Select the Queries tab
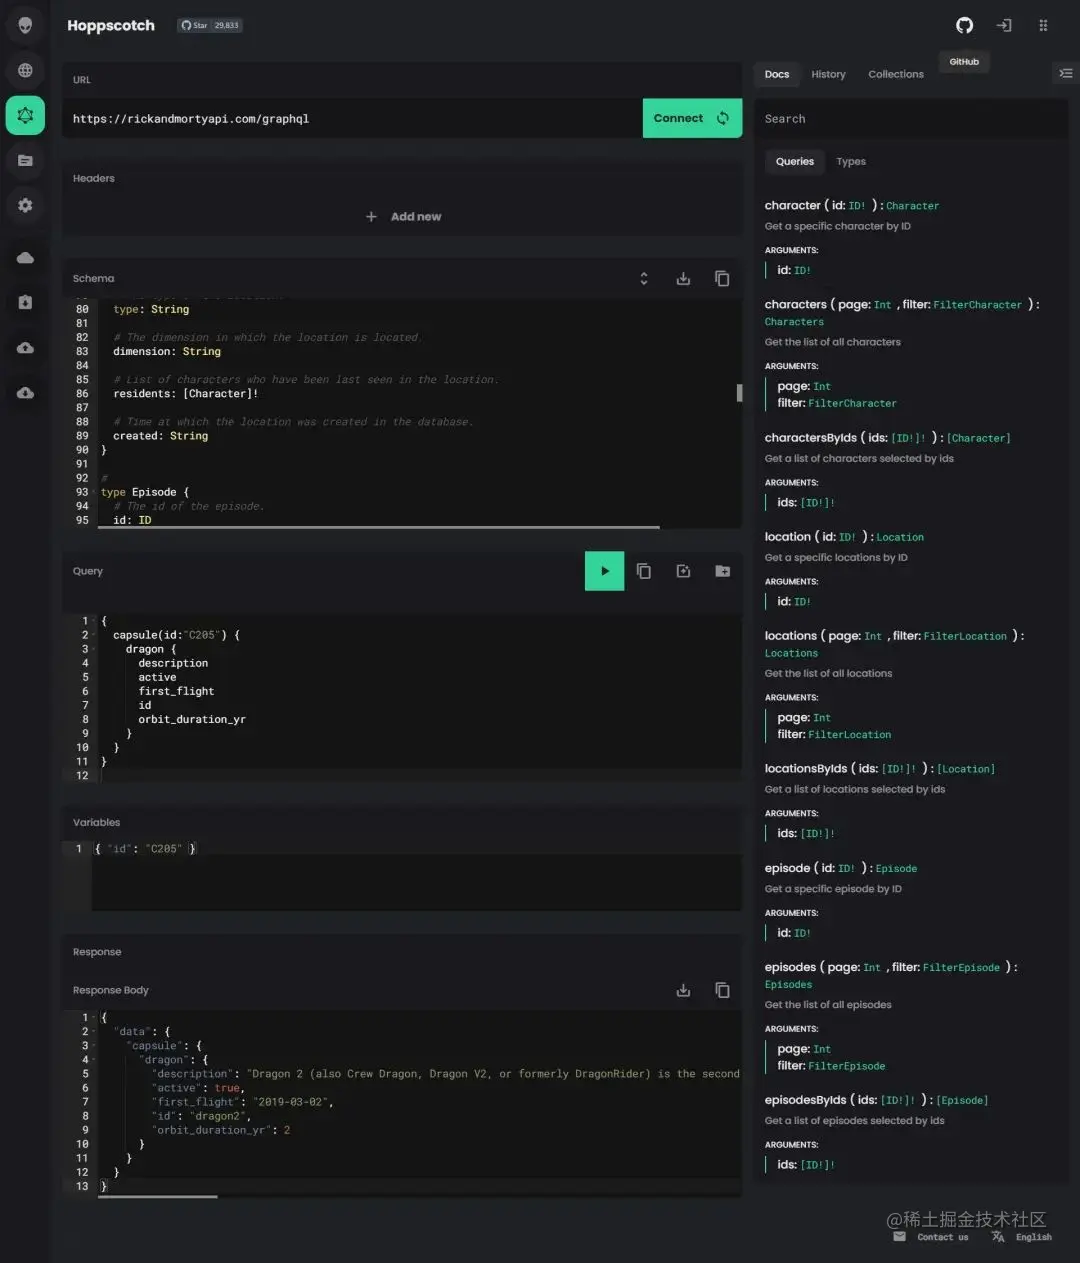The image size is (1080, 1263). (x=795, y=161)
